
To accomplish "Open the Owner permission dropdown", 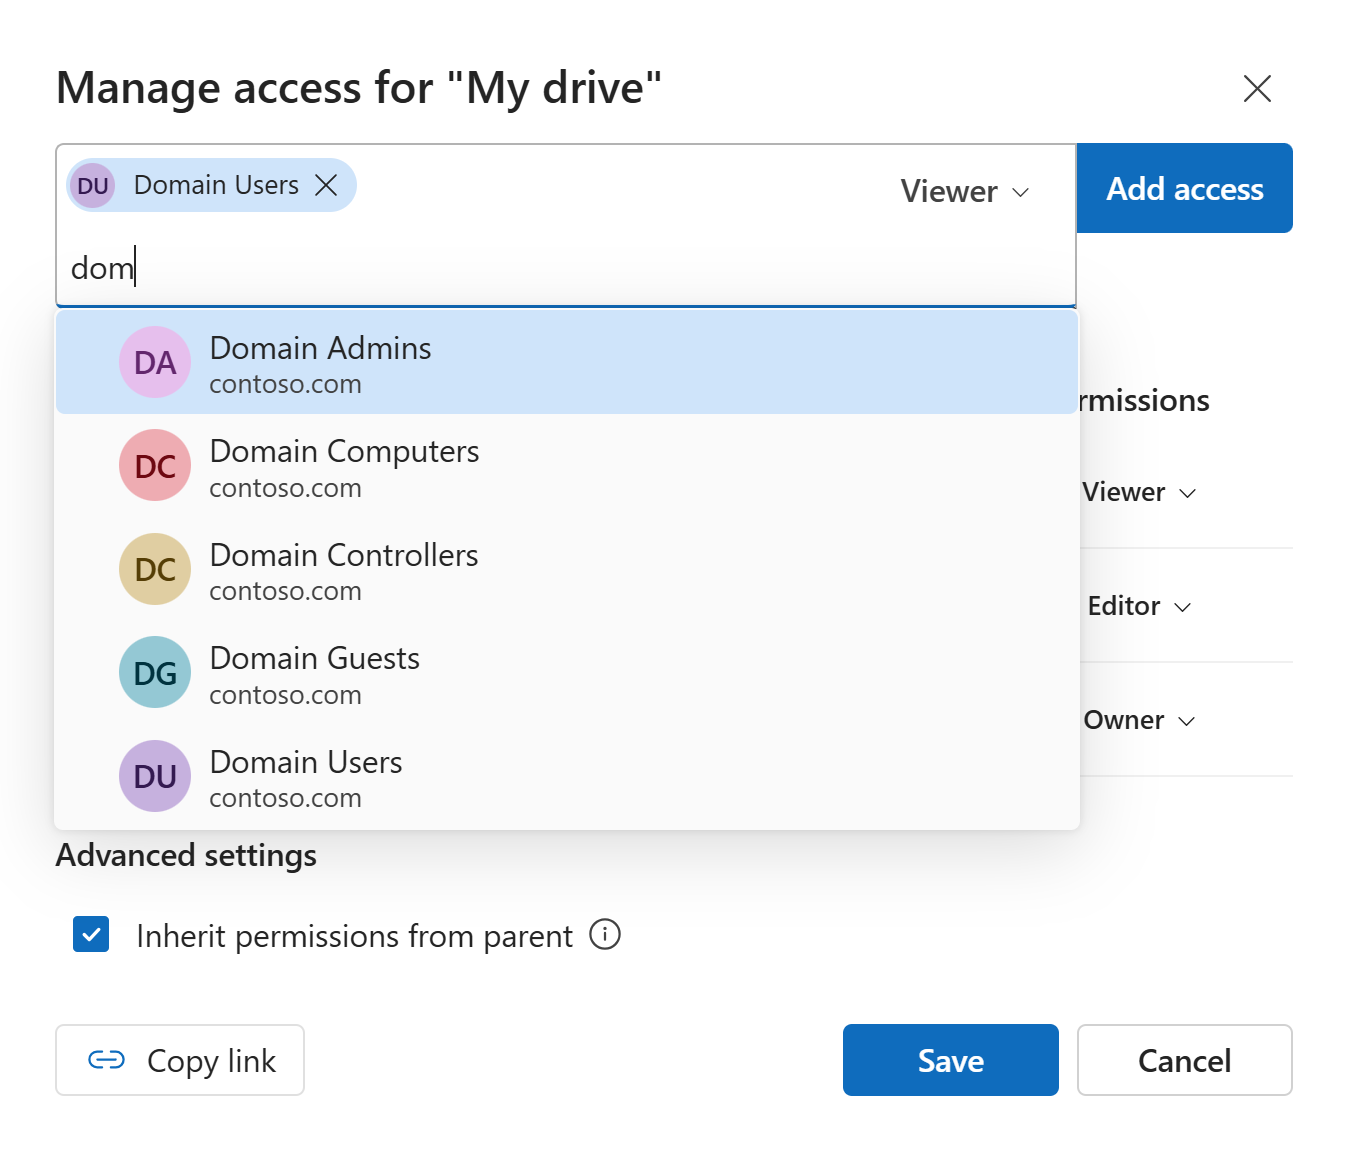I will coord(1139,720).
